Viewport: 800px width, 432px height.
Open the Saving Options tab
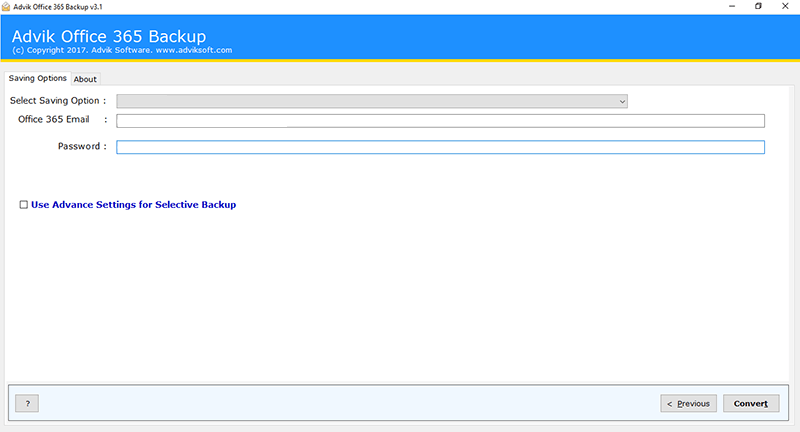pyautogui.click(x=38, y=79)
